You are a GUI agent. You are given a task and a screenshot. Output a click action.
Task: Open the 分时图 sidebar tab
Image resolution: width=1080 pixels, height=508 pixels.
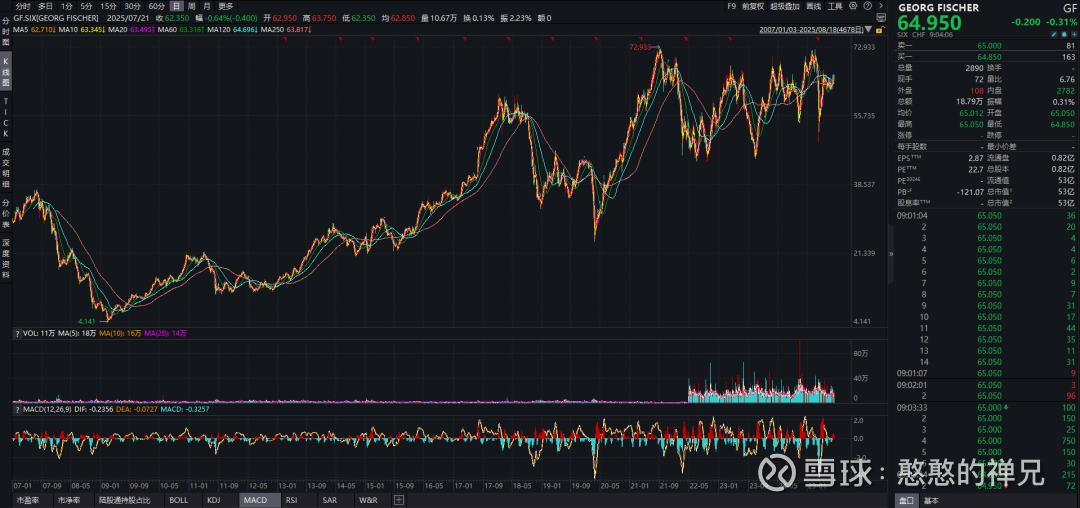pos(6,31)
